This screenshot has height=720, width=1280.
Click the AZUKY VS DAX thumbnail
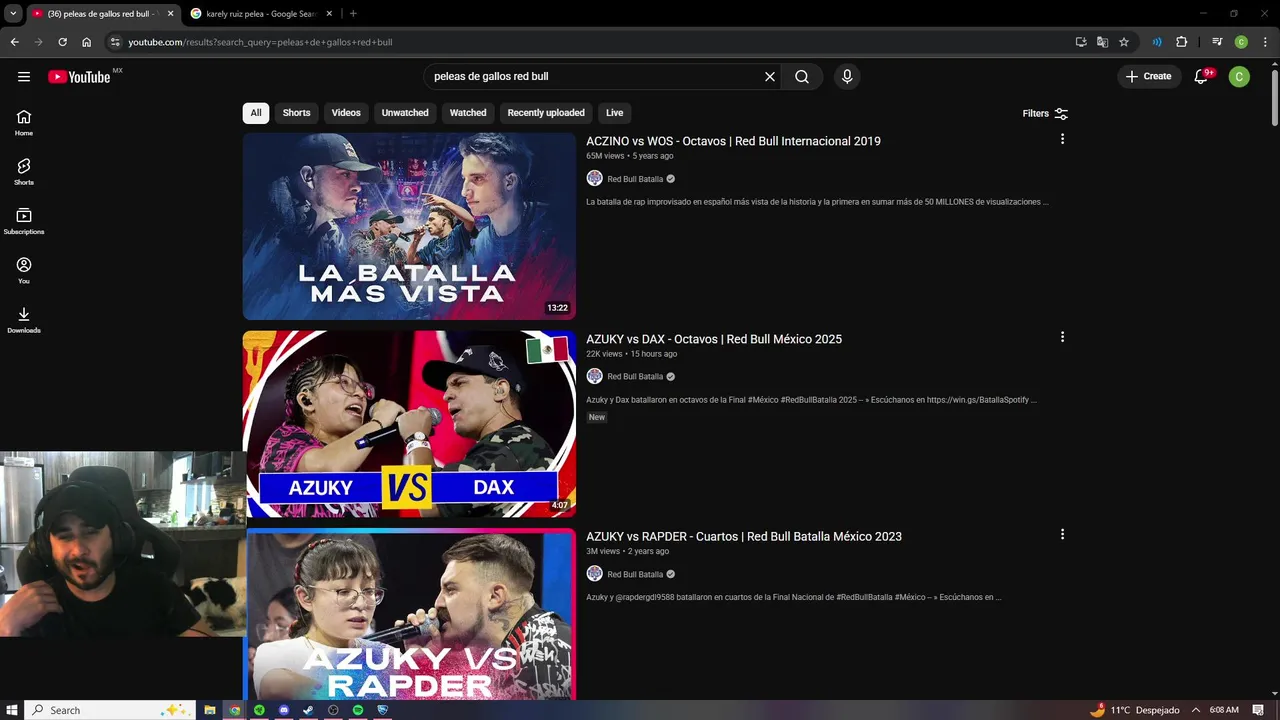coord(409,424)
